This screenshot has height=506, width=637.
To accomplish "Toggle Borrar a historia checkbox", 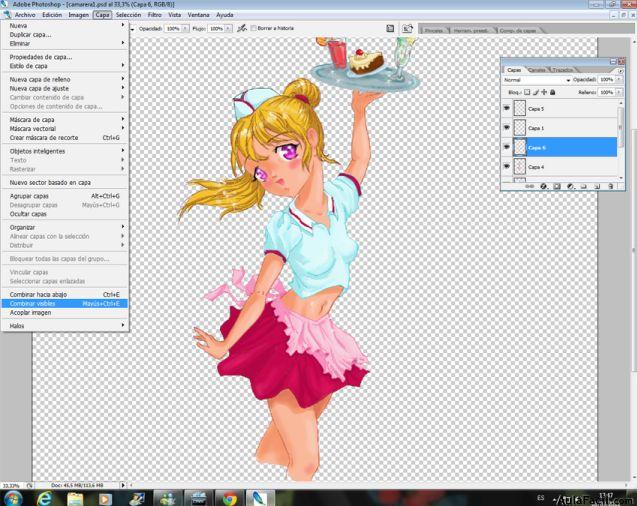I will point(254,28).
